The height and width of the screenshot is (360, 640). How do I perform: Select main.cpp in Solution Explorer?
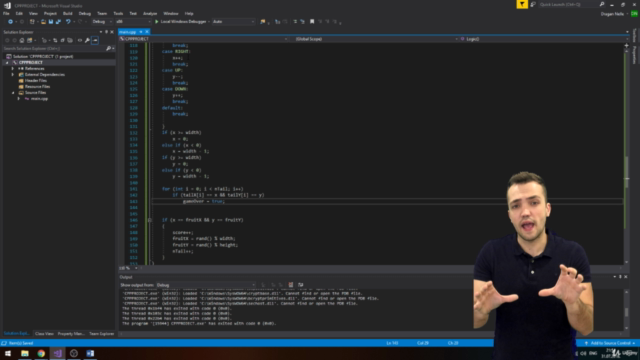point(39,99)
